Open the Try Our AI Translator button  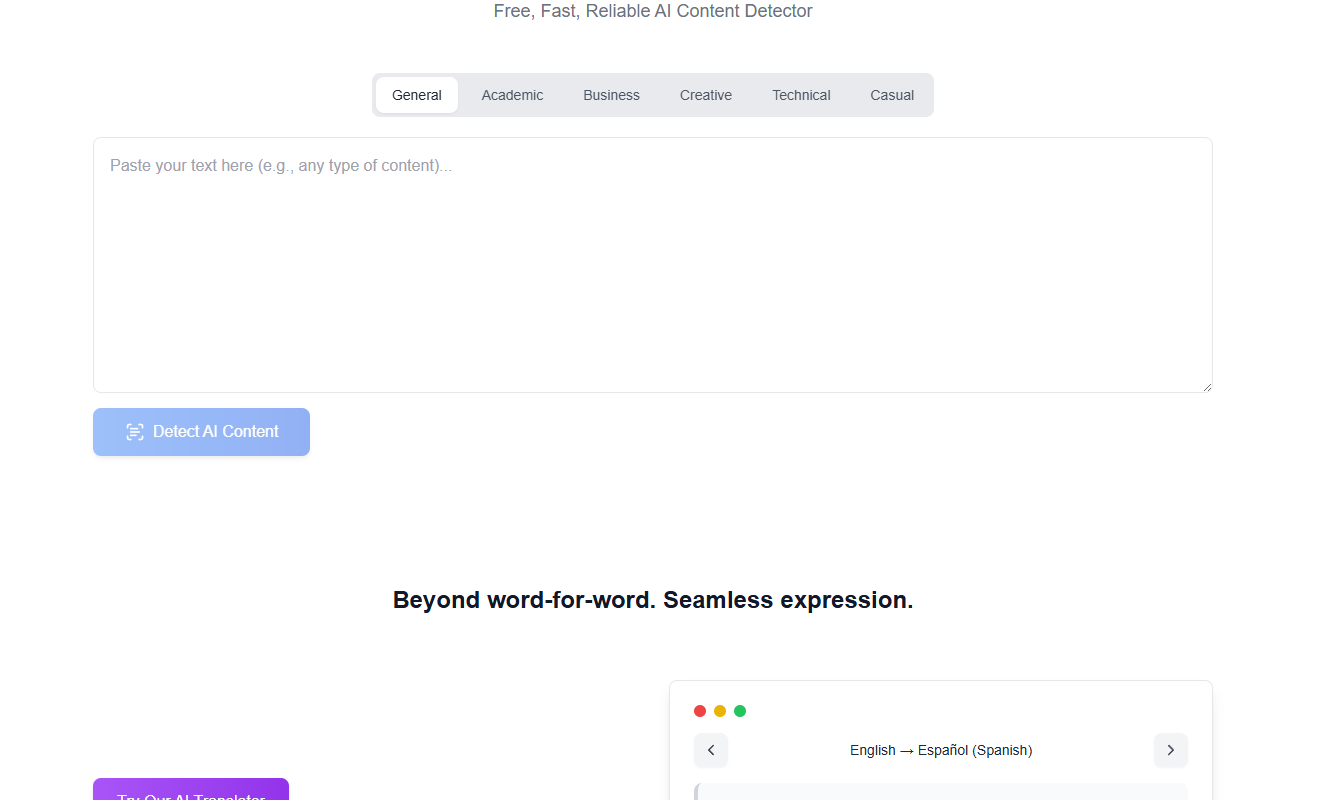(191, 790)
